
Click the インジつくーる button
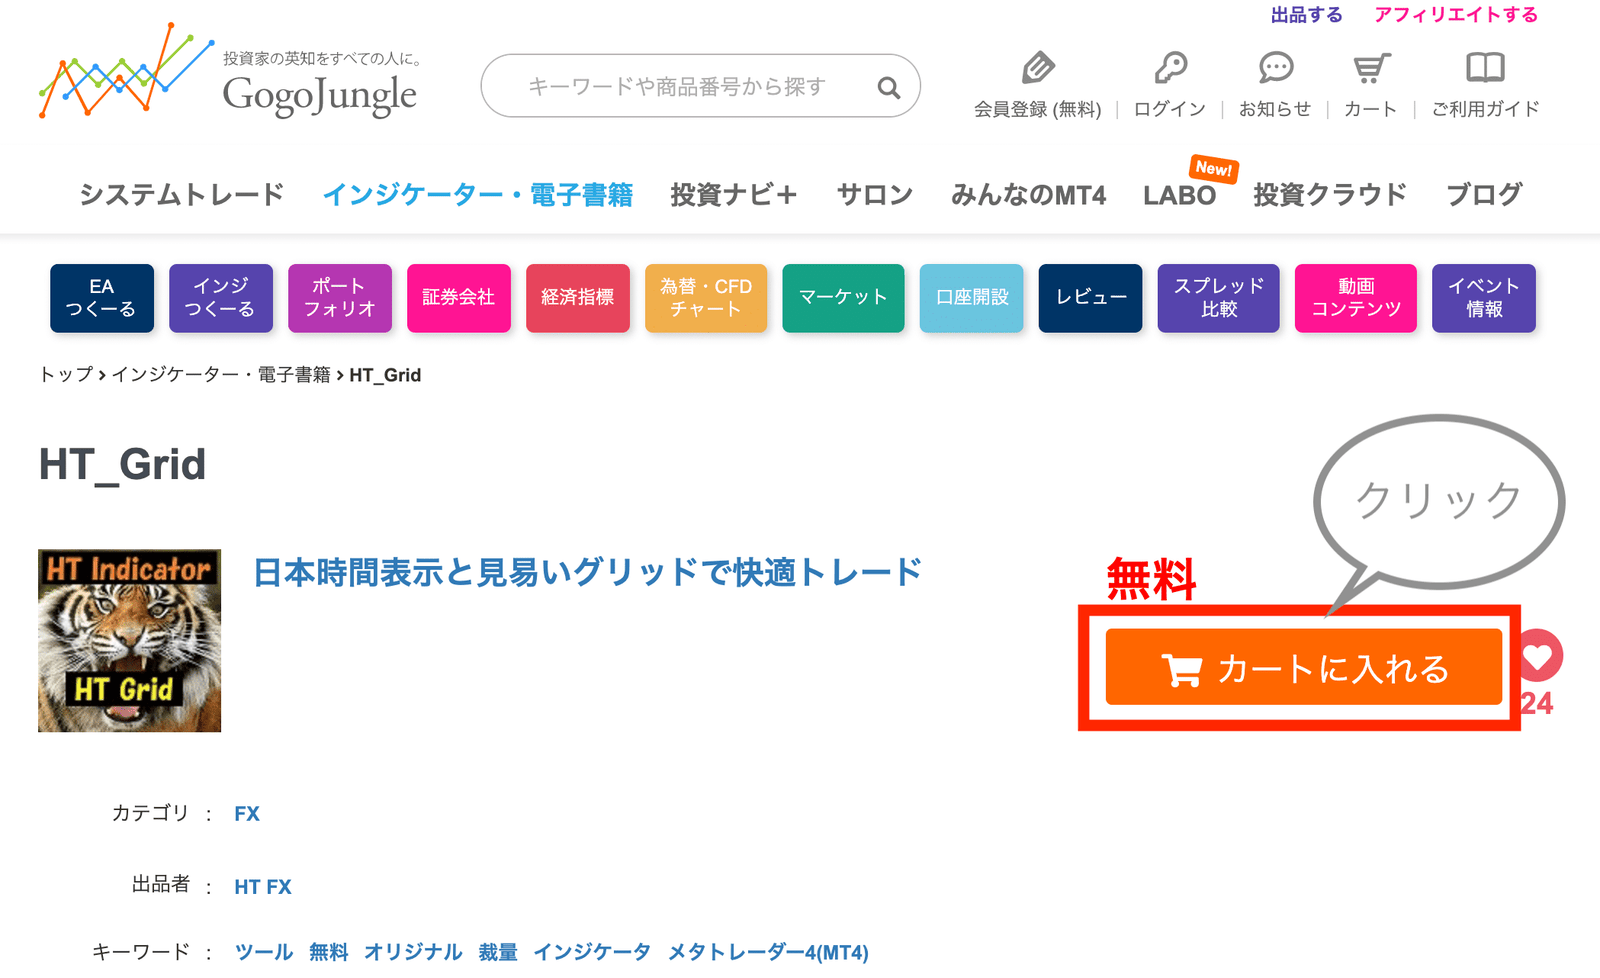pyautogui.click(x=221, y=298)
